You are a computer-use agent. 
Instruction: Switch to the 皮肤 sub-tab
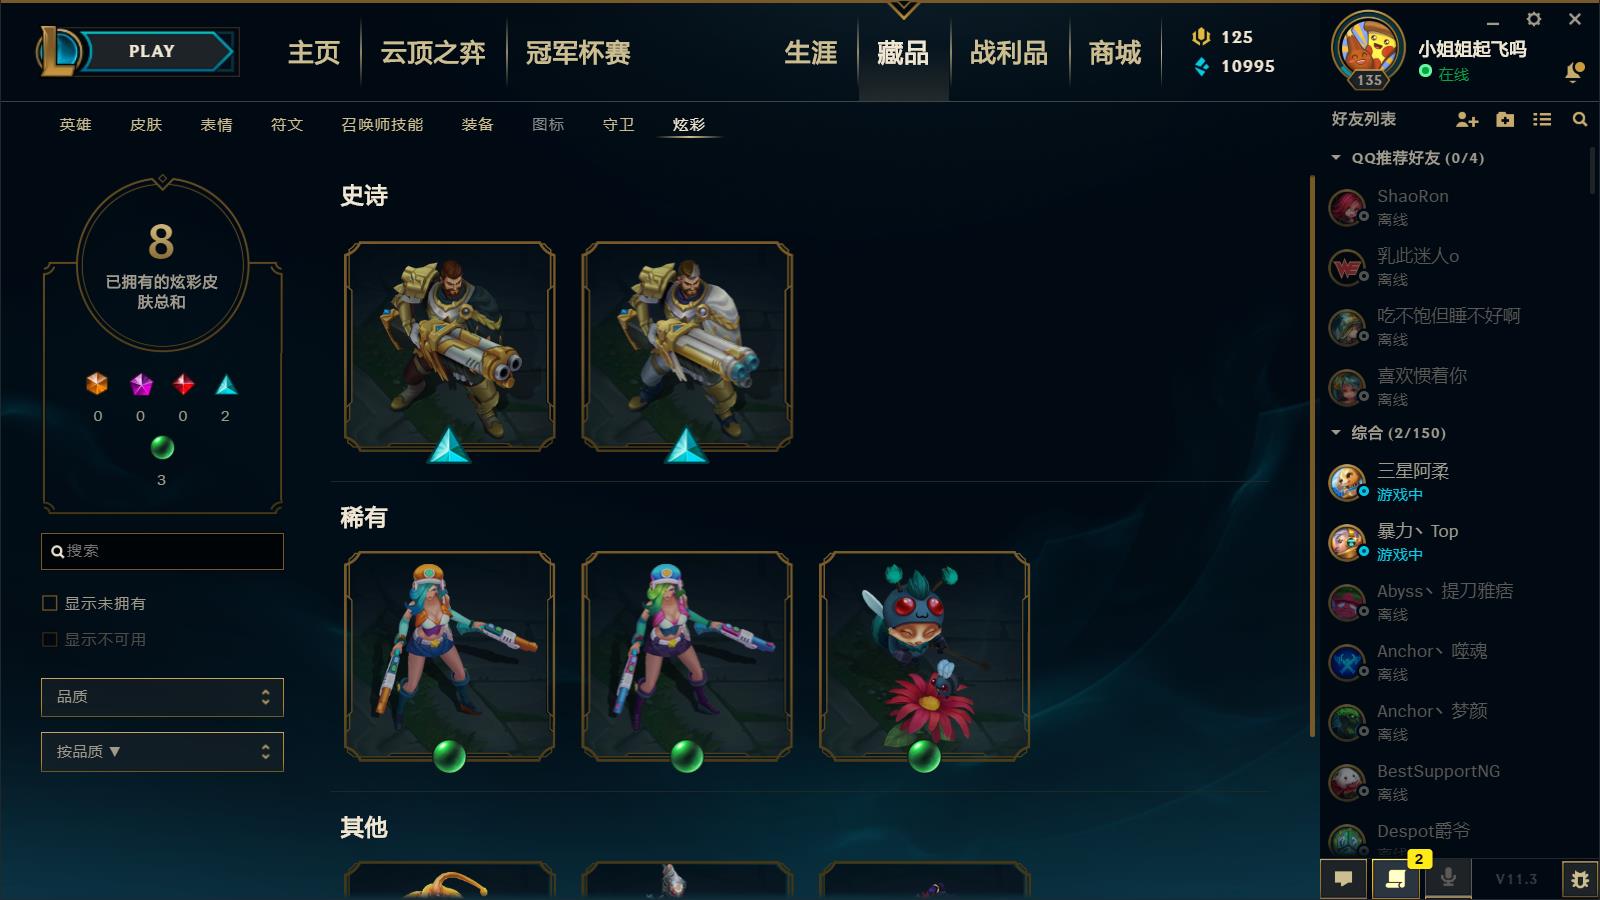pyautogui.click(x=146, y=125)
